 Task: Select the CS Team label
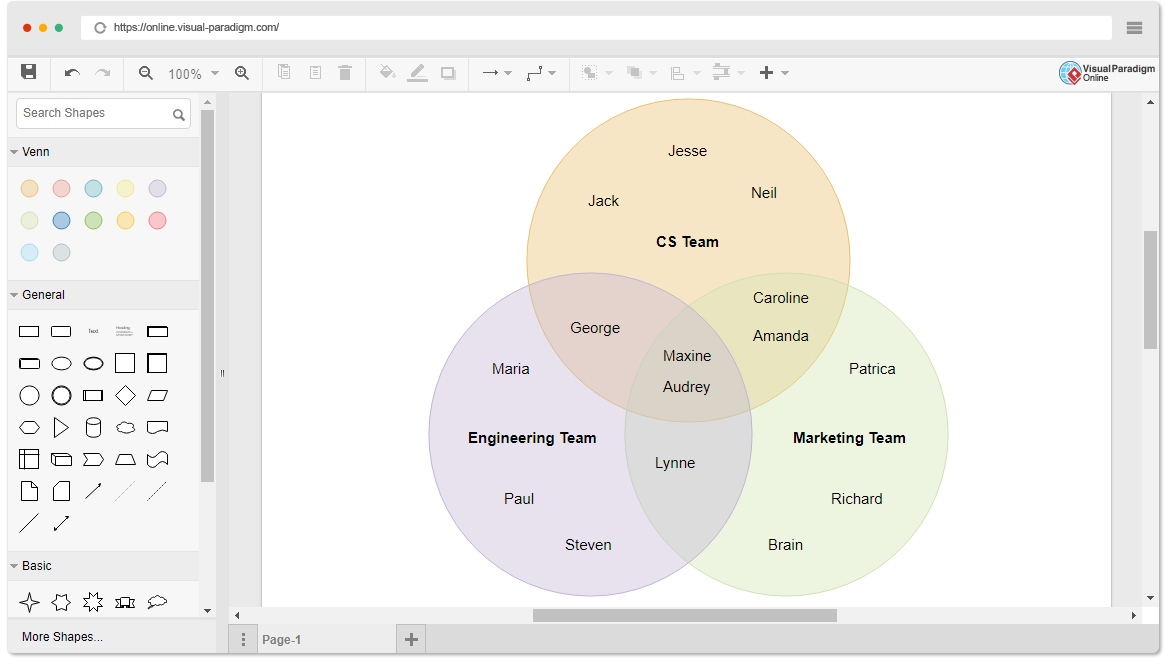click(x=687, y=242)
